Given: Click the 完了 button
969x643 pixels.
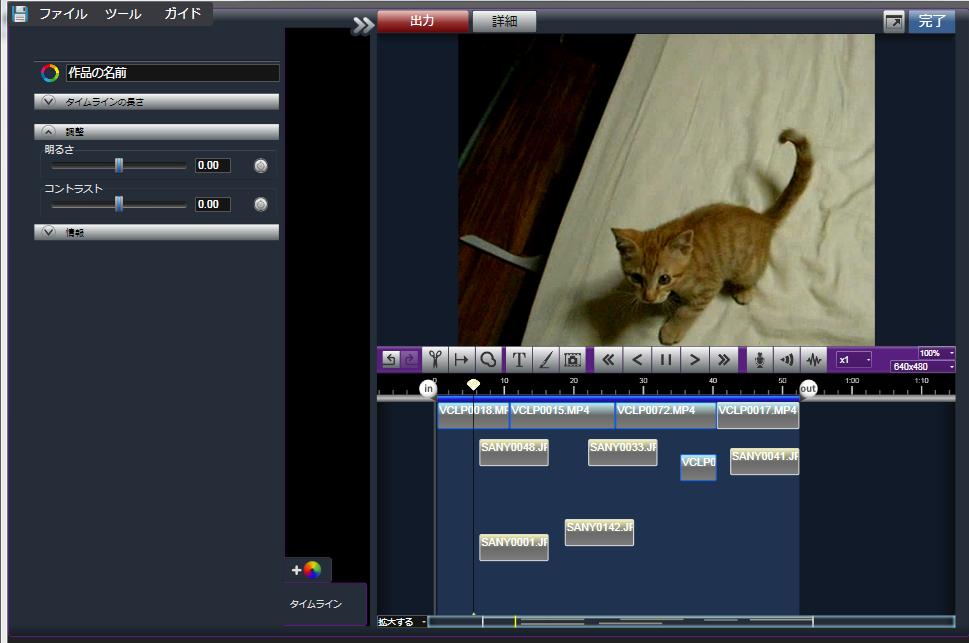Looking at the screenshot, I should click(931, 21).
